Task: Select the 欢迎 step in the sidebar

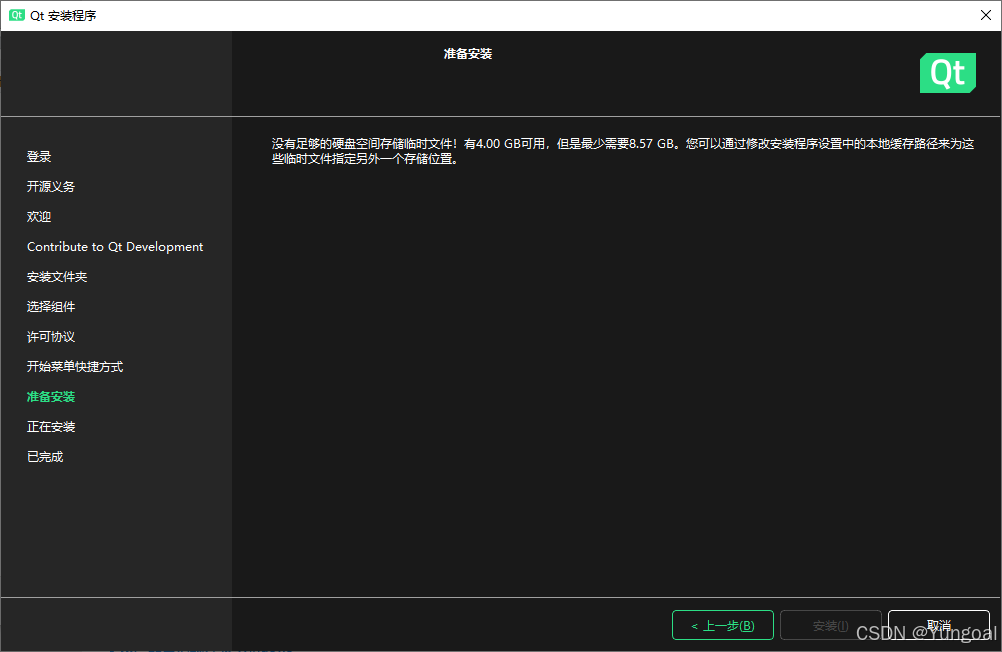Action: pyautogui.click(x=39, y=217)
